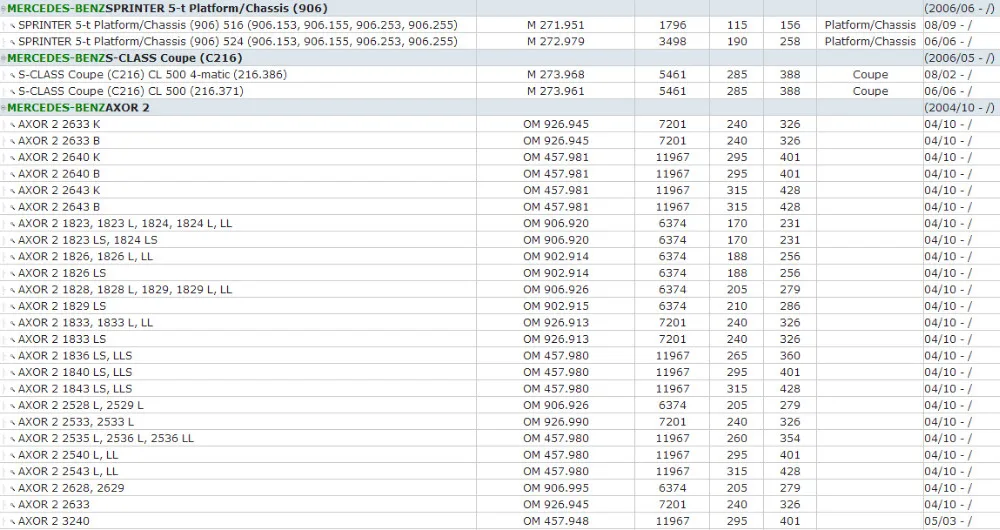Click the arrow icon beside AXOR 2 2643 K
The image size is (1000, 530).
[12, 191]
